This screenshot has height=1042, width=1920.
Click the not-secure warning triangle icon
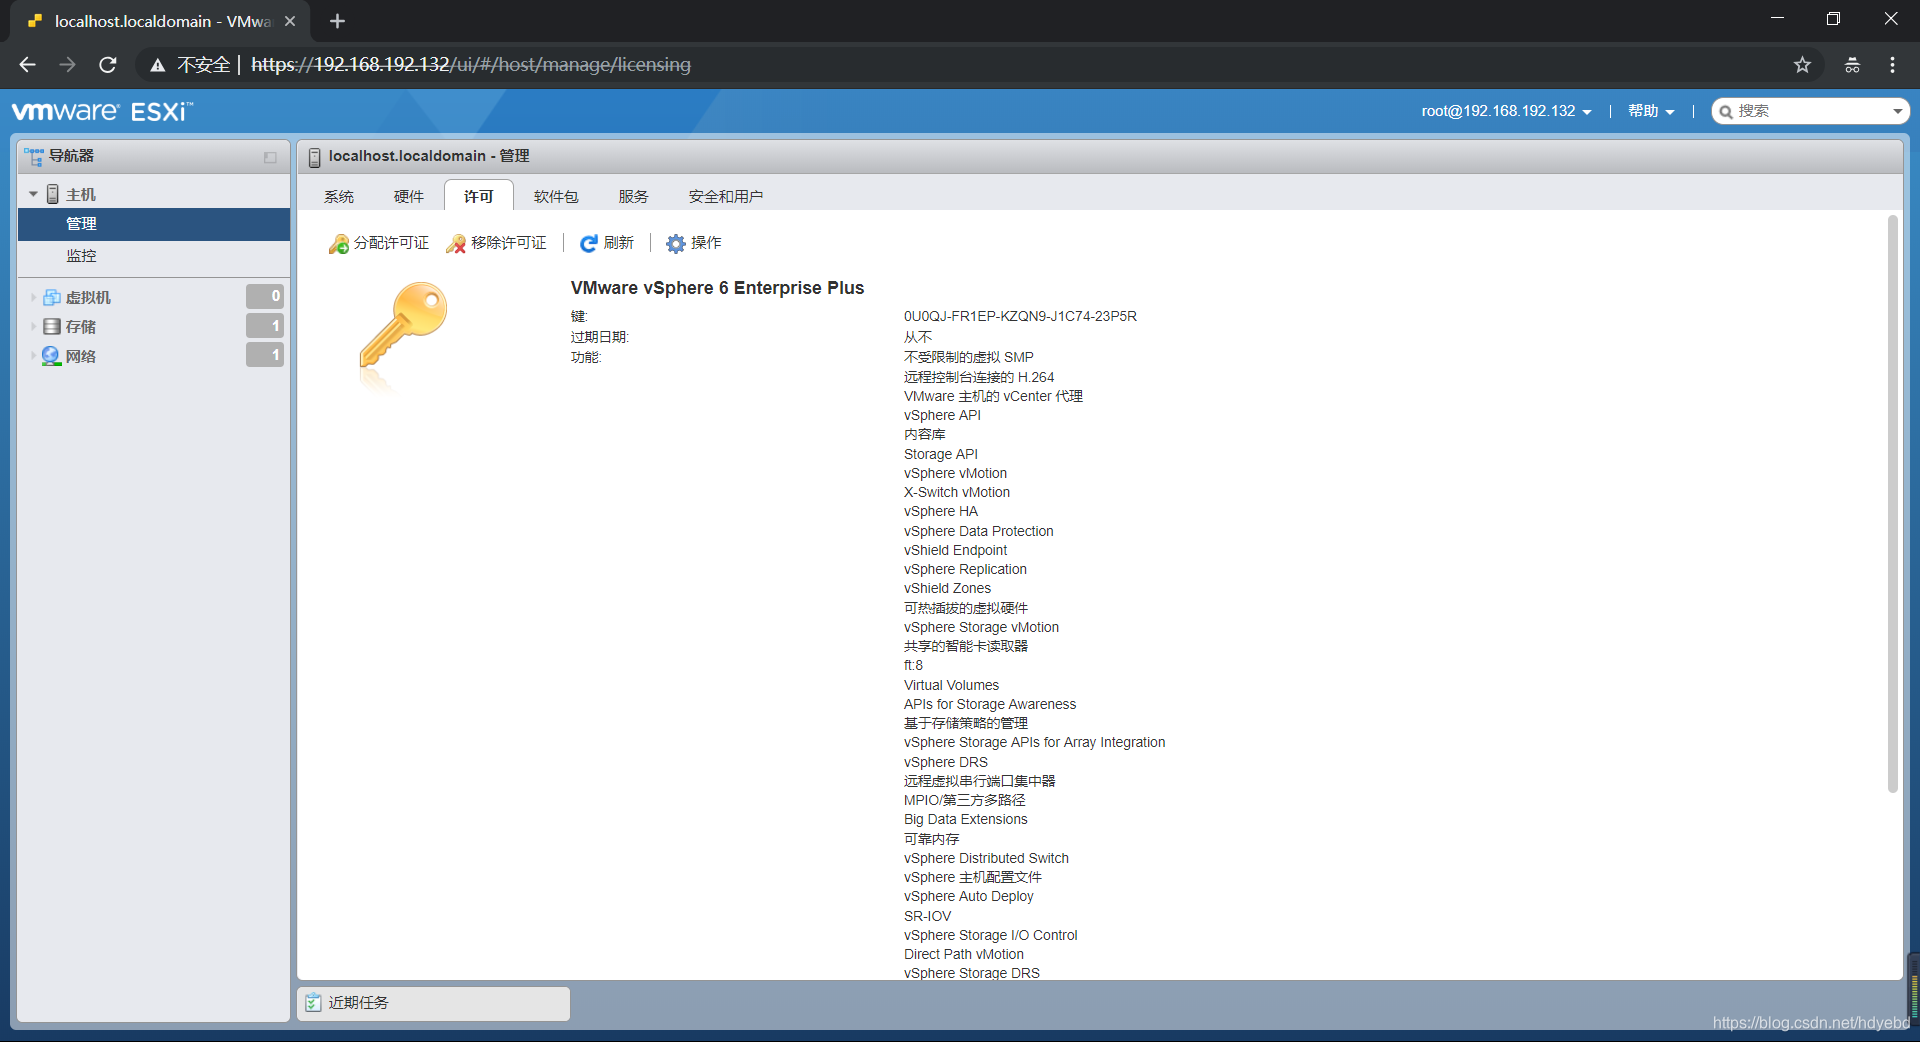point(158,65)
